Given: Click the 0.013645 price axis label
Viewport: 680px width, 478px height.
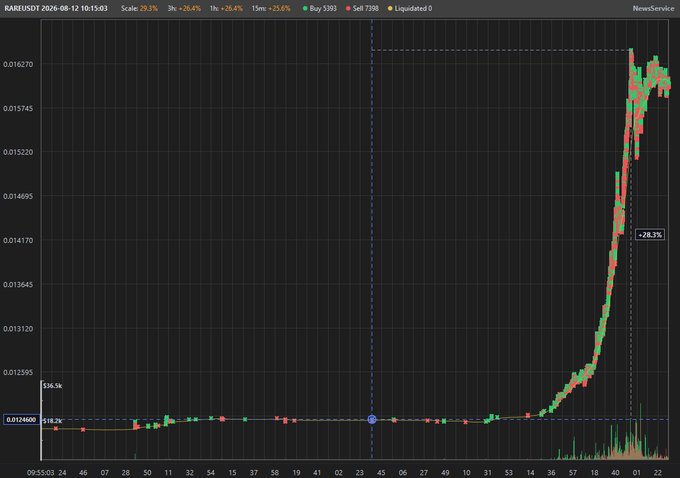Looking at the screenshot, I should point(18,285).
